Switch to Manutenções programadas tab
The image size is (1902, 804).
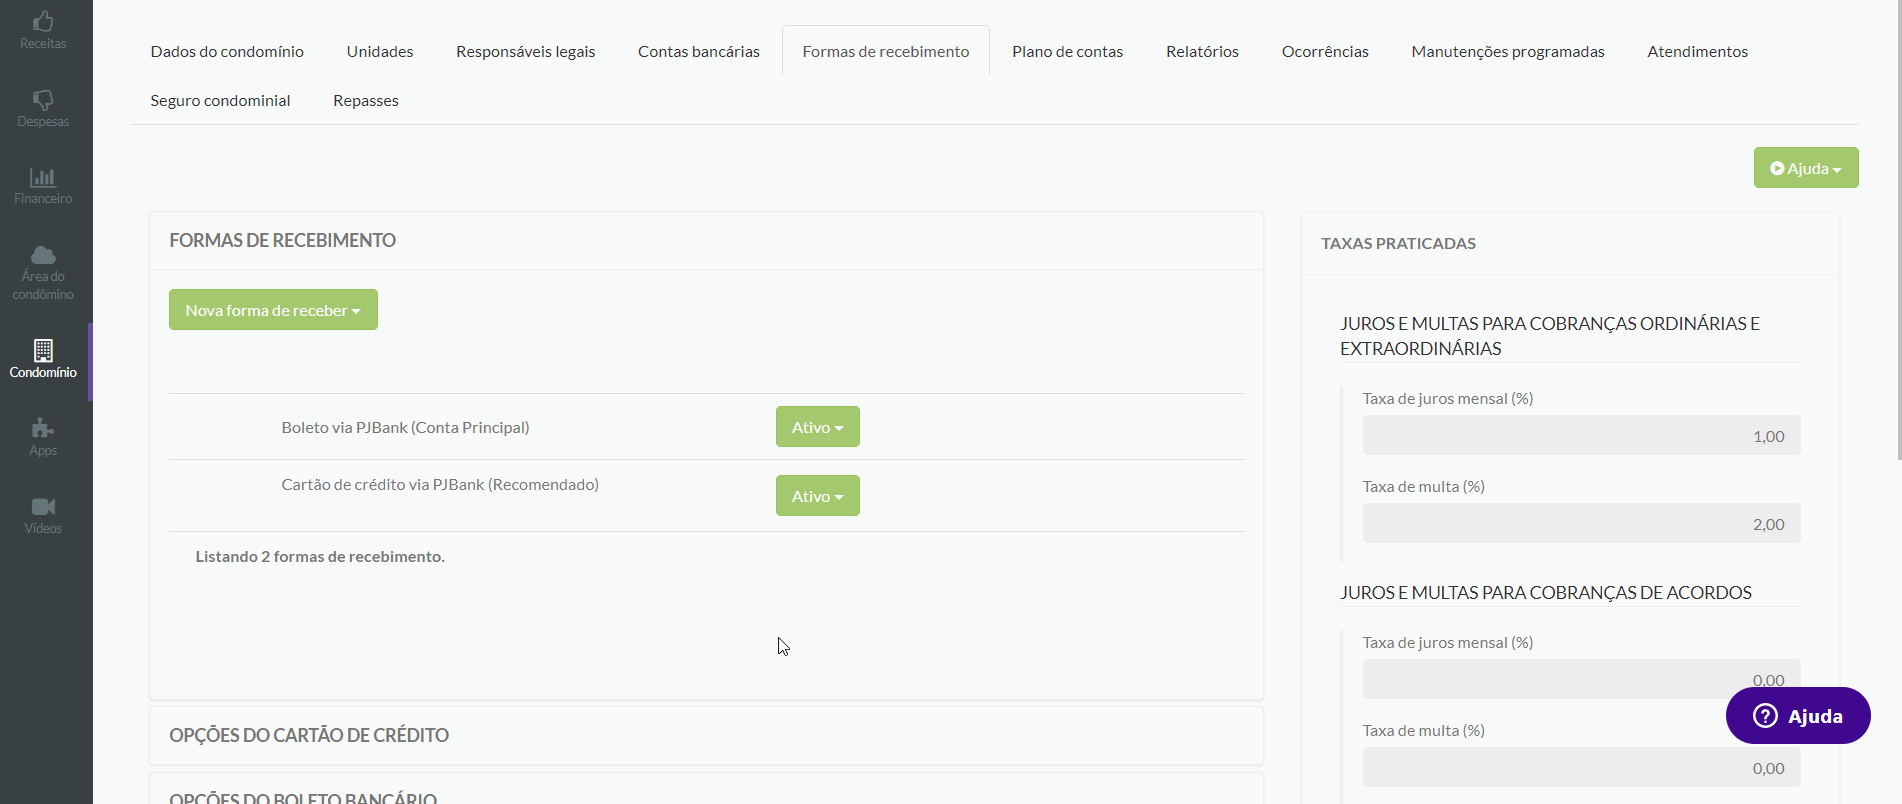point(1508,51)
